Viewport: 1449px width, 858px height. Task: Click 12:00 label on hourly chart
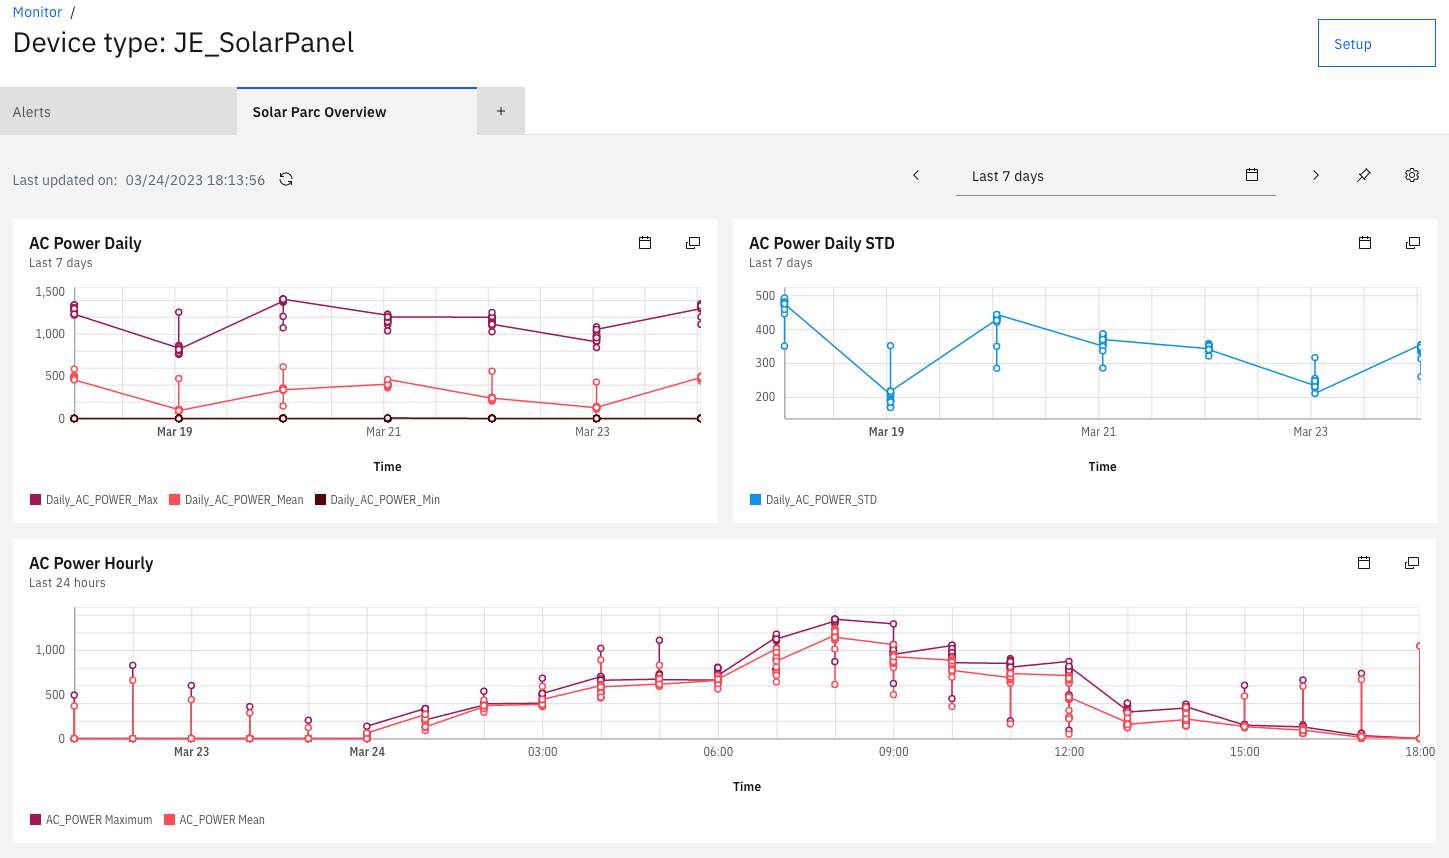(1069, 752)
